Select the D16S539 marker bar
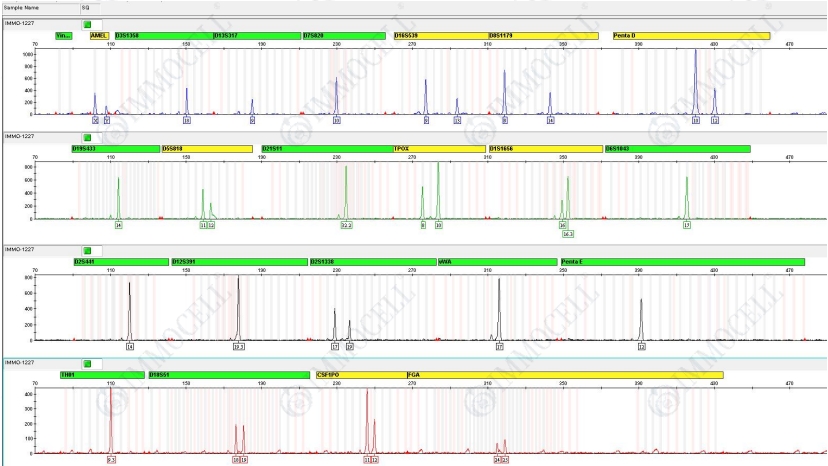Viewport: 828px width, 466px height. click(x=441, y=36)
